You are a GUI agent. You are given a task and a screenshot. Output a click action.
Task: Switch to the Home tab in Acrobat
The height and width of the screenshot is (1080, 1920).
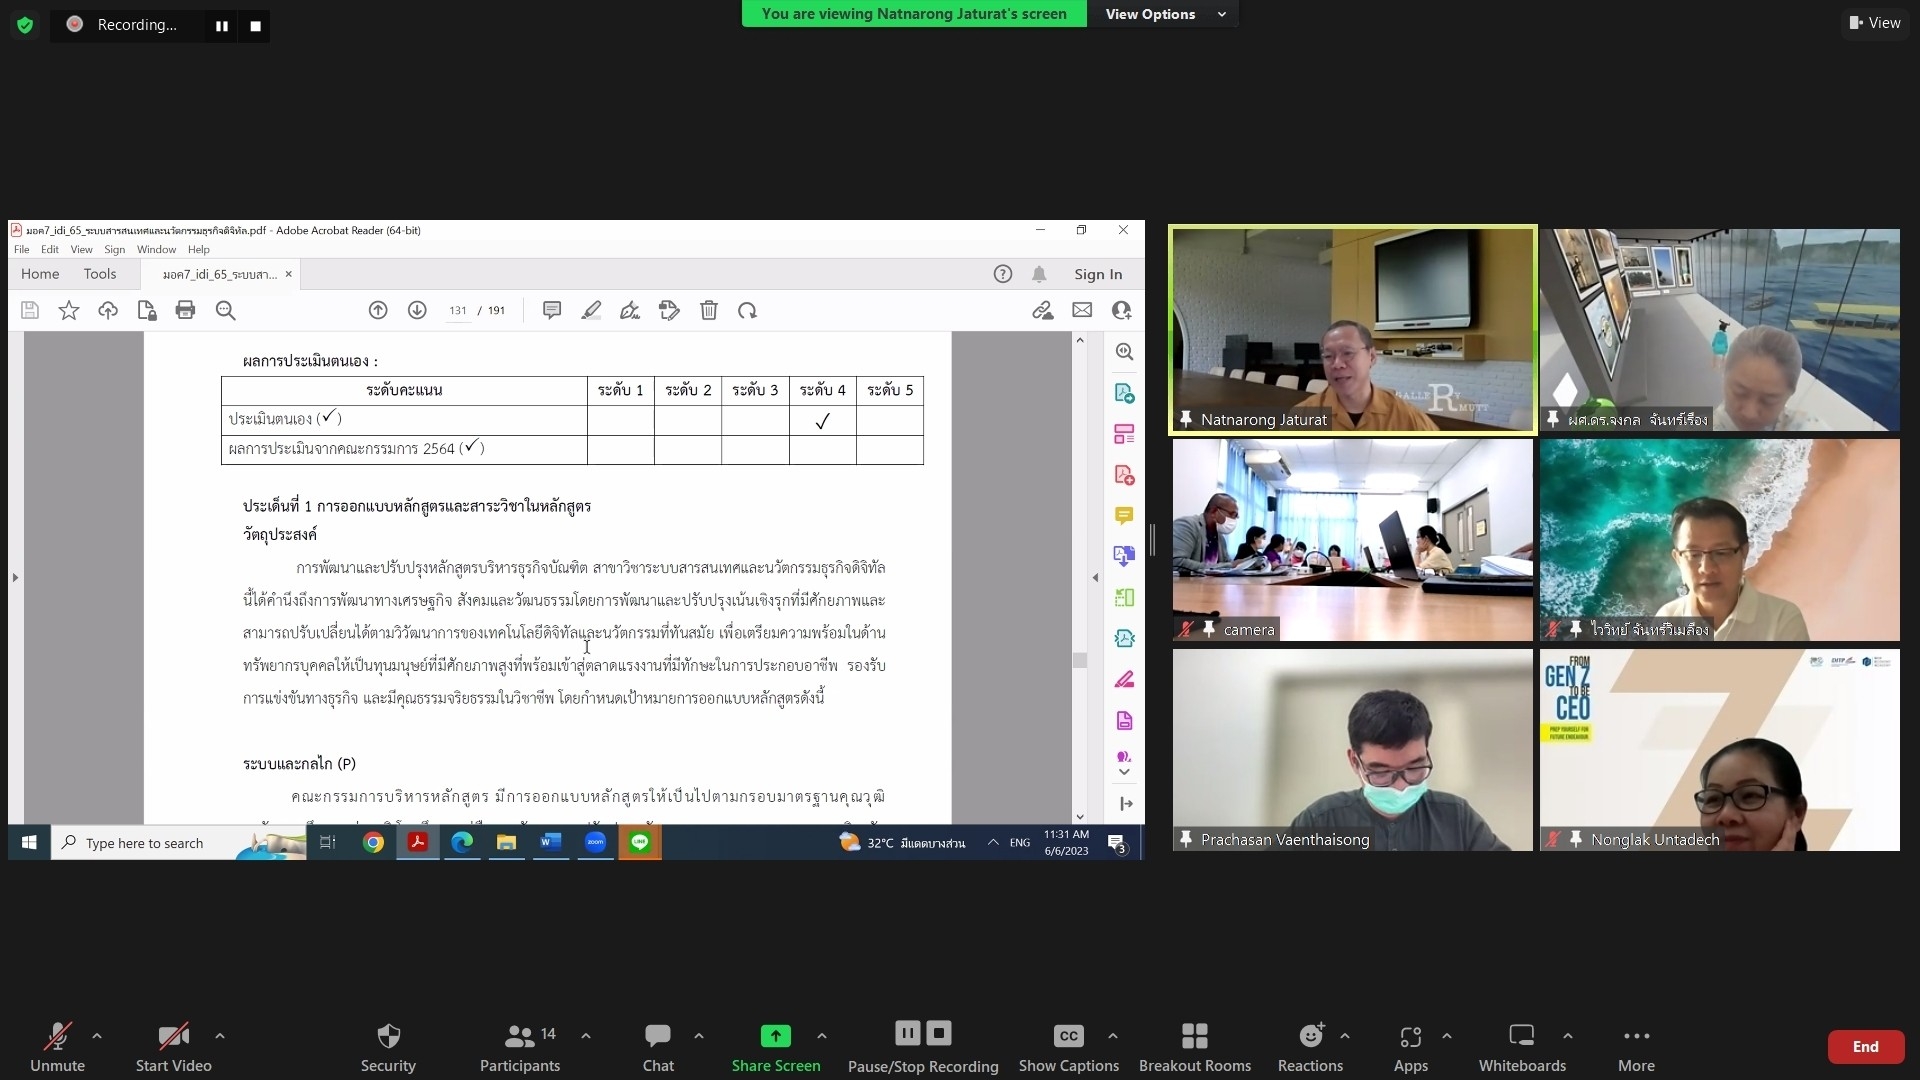(x=40, y=274)
